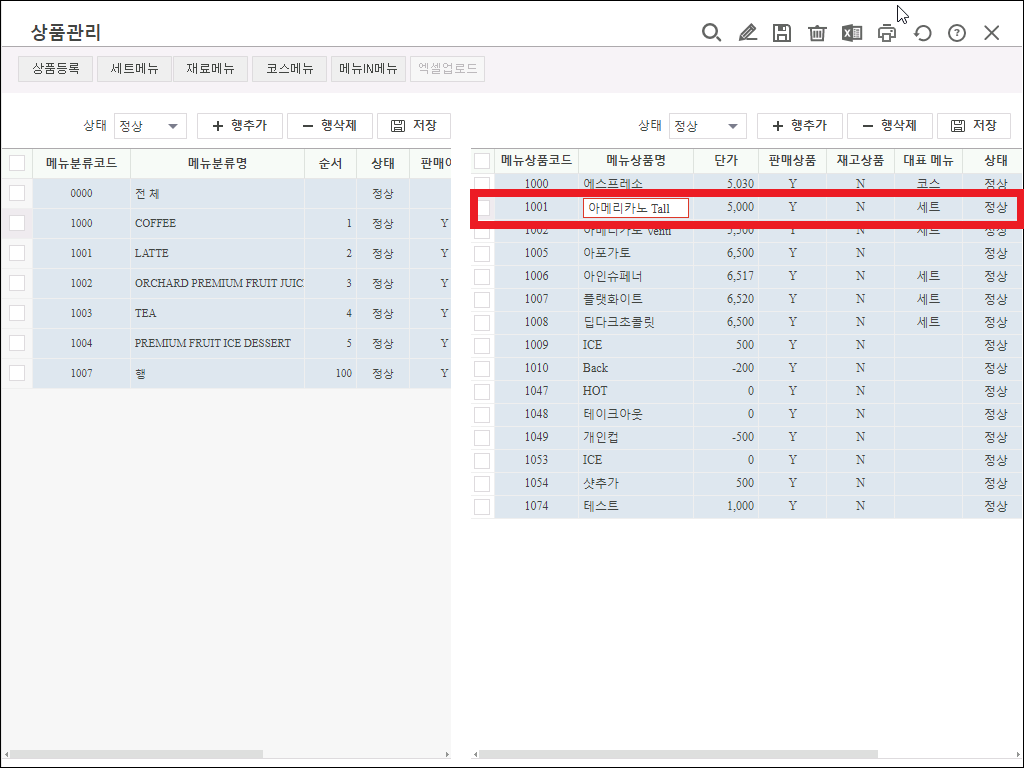The height and width of the screenshot is (768, 1024).
Task: Toggle the select-all checkbox in the menu category header
Action: point(17,163)
